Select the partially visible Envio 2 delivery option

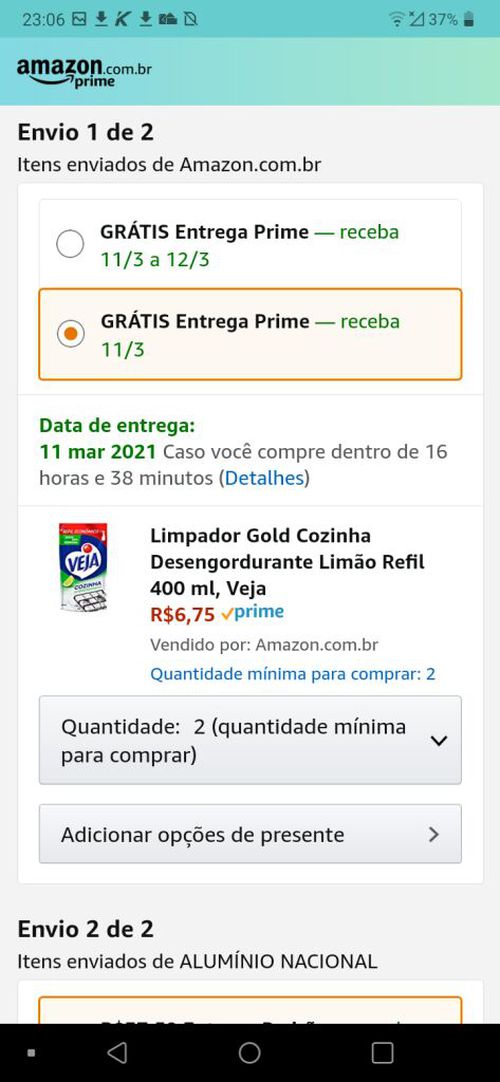point(250,1010)
